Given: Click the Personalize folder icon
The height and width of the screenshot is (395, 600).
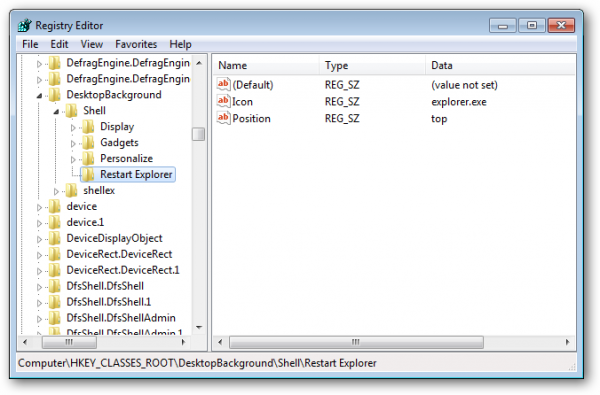Looking at the screenshot, I should tap(88, 158).
